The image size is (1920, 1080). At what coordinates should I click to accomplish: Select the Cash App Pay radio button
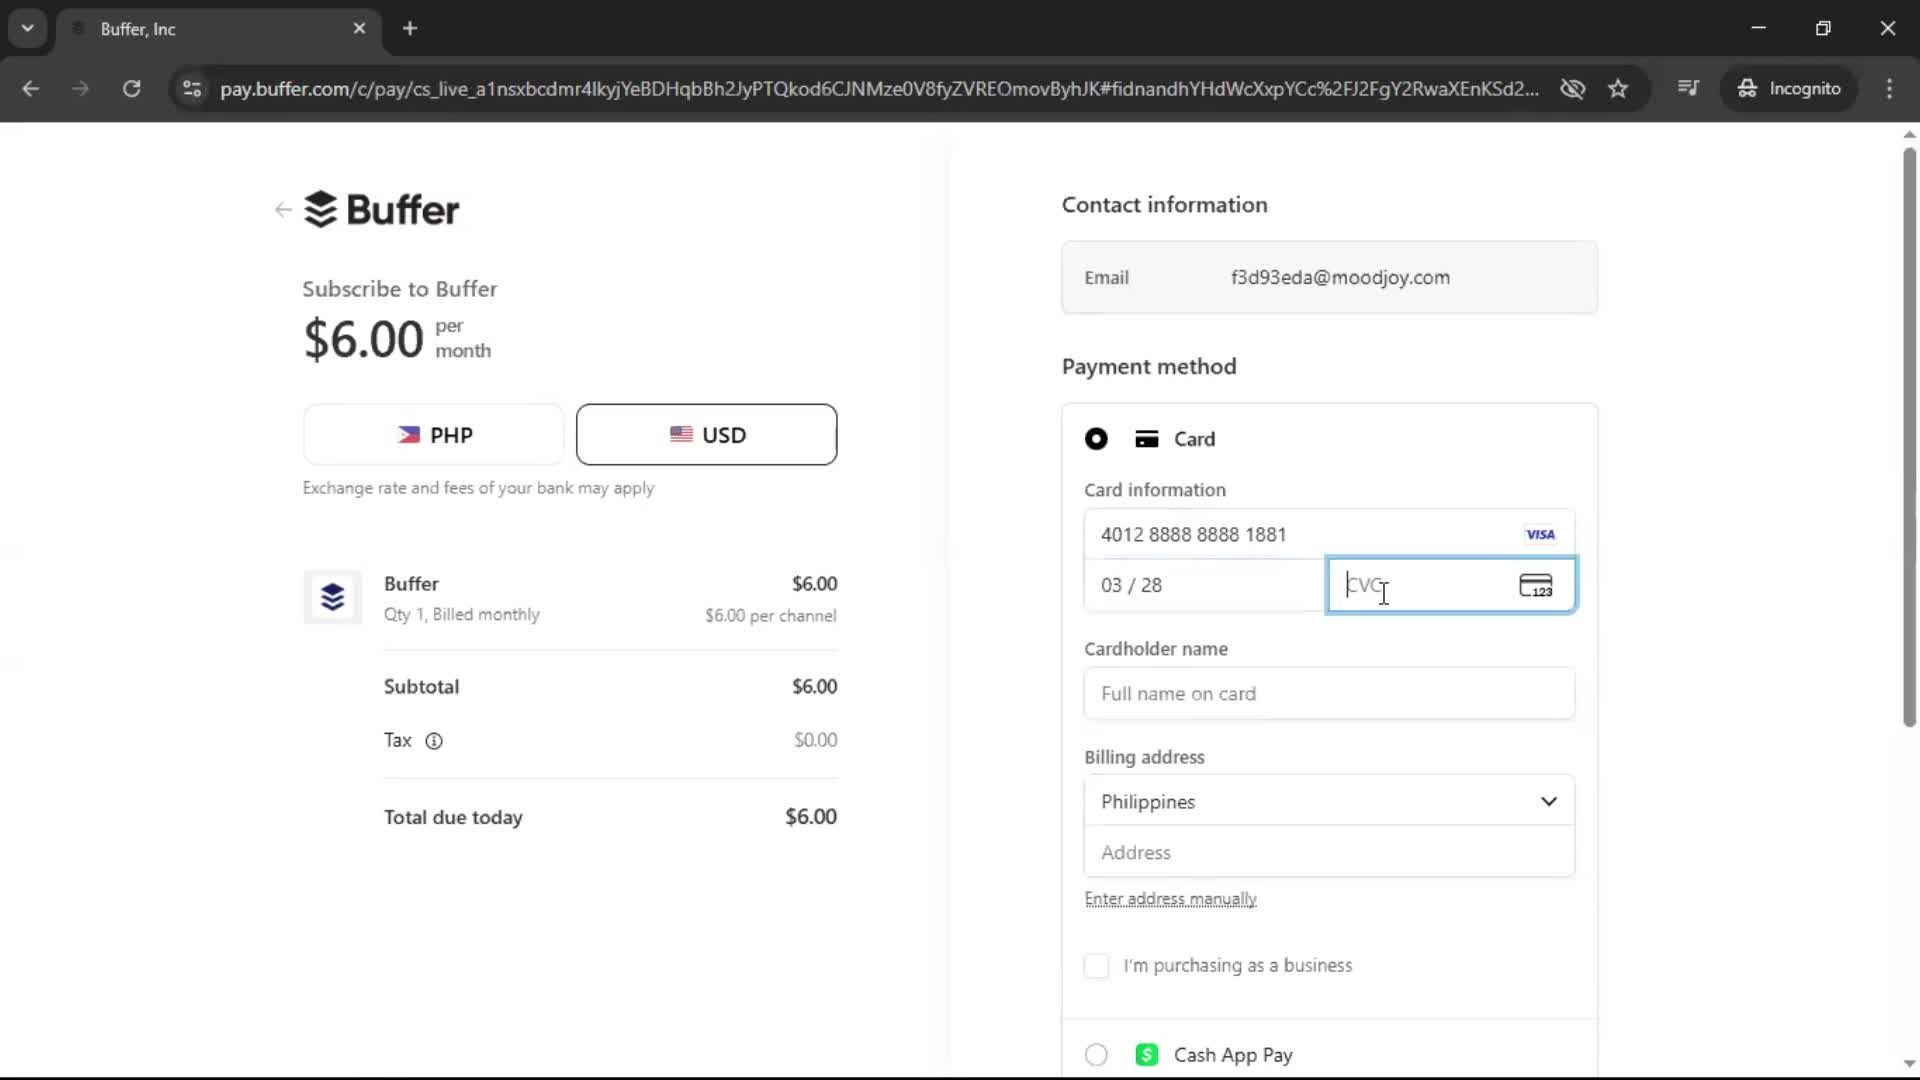(x=1096, y=1054)
